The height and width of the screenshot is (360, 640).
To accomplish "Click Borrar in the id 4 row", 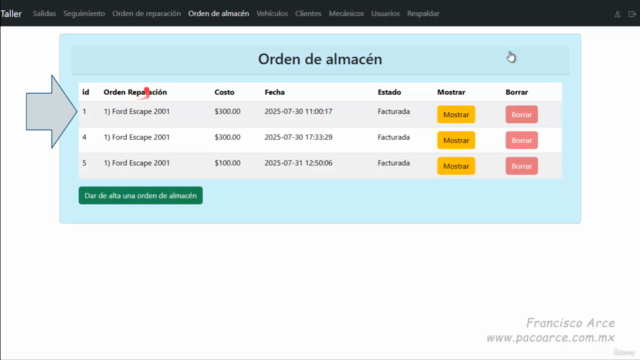I will point(521,140).
